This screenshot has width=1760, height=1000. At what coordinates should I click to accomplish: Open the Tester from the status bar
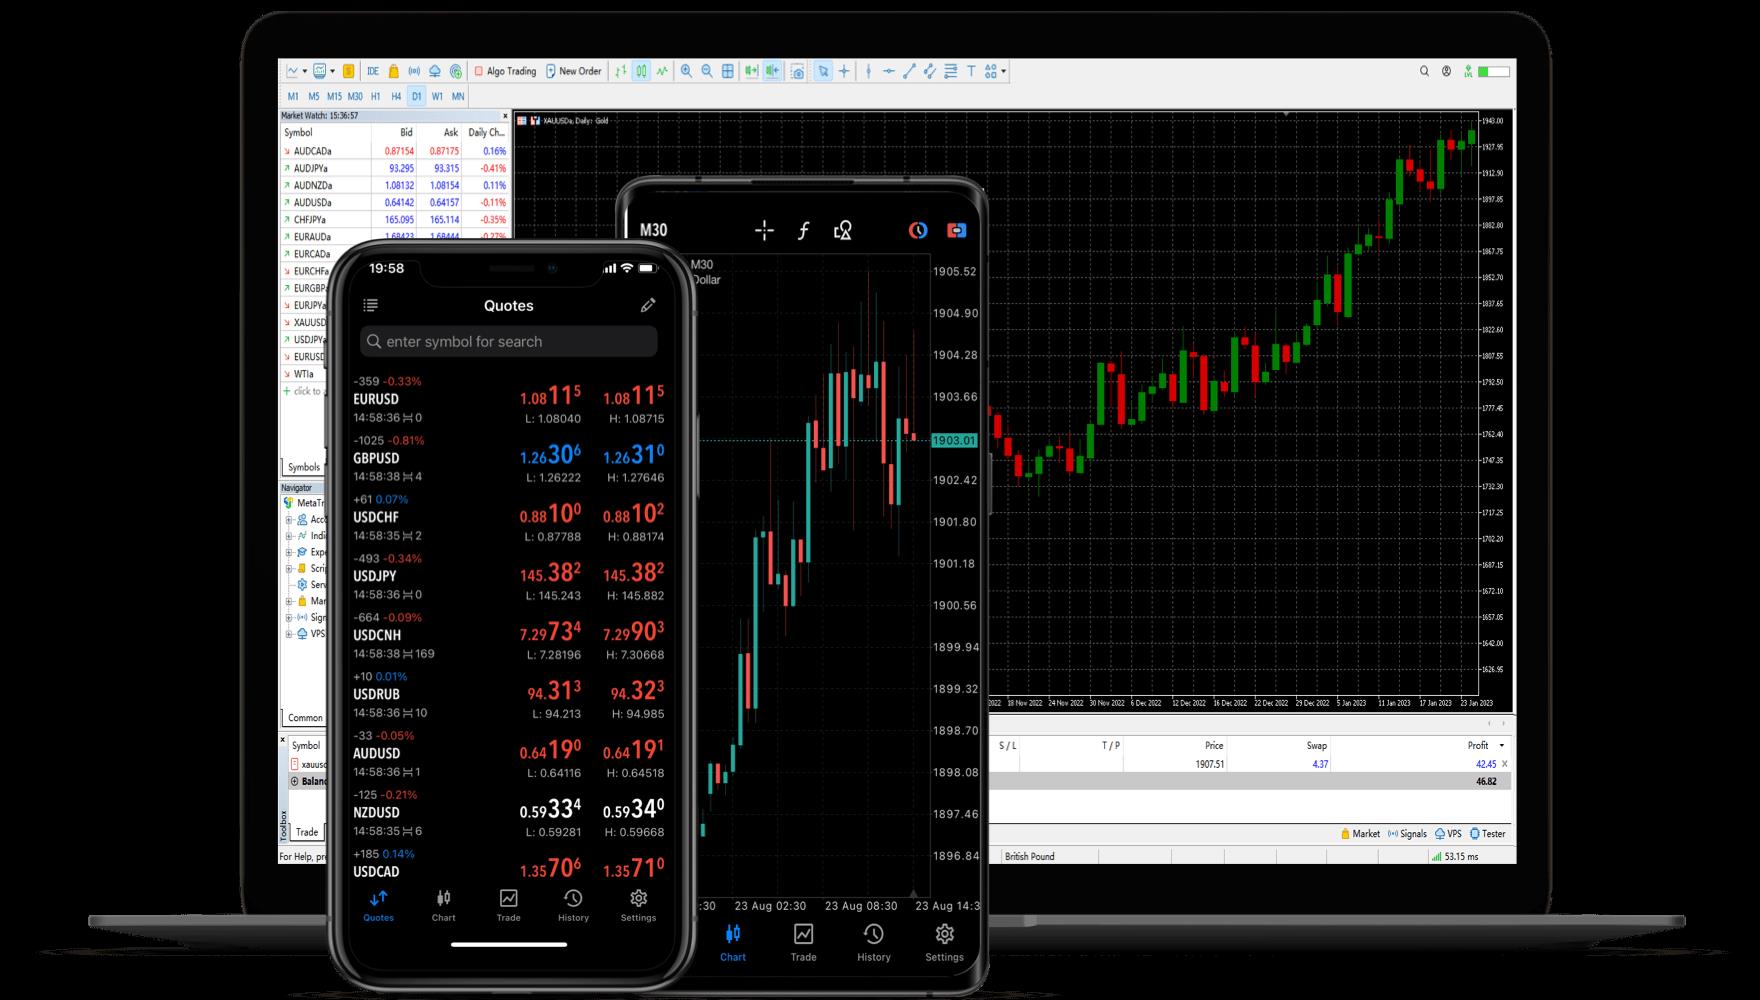point(1492,833)
